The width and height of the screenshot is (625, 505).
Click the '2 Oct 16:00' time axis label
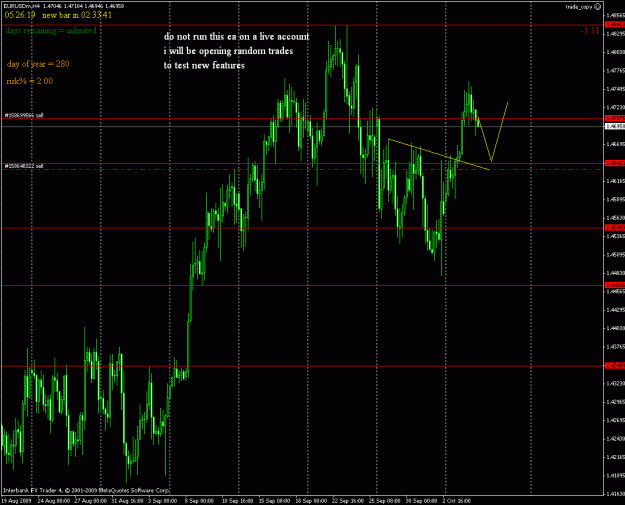pos(457,501)
